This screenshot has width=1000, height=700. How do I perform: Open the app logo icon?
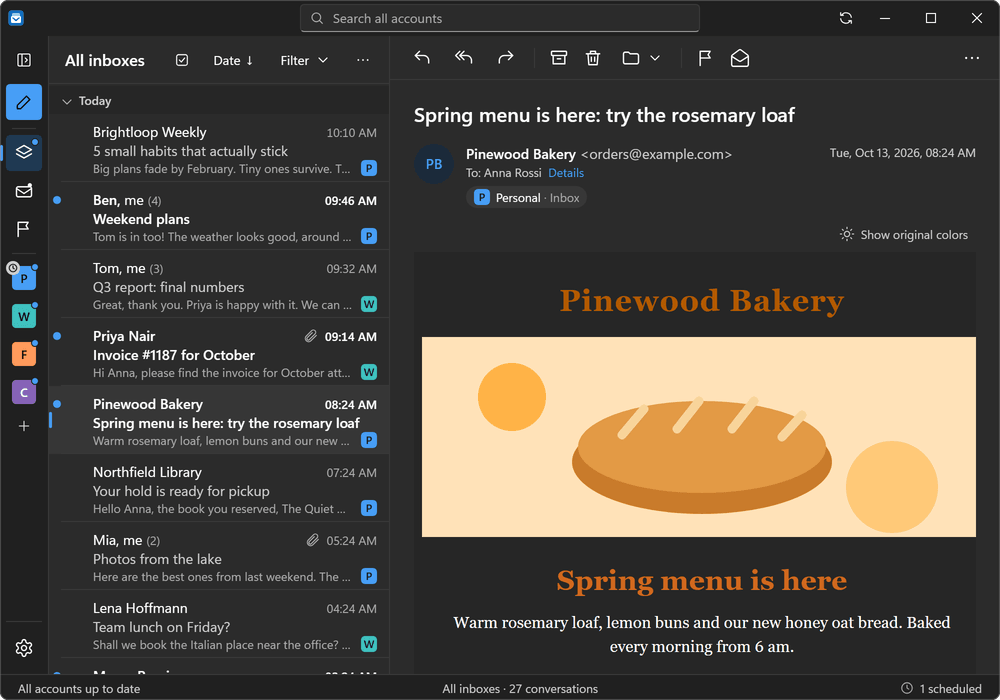(16, 18)
